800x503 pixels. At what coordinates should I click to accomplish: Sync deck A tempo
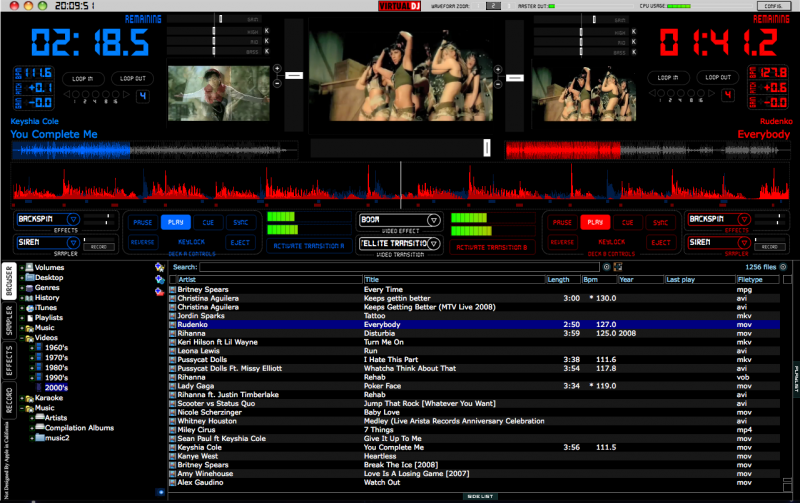241,222
